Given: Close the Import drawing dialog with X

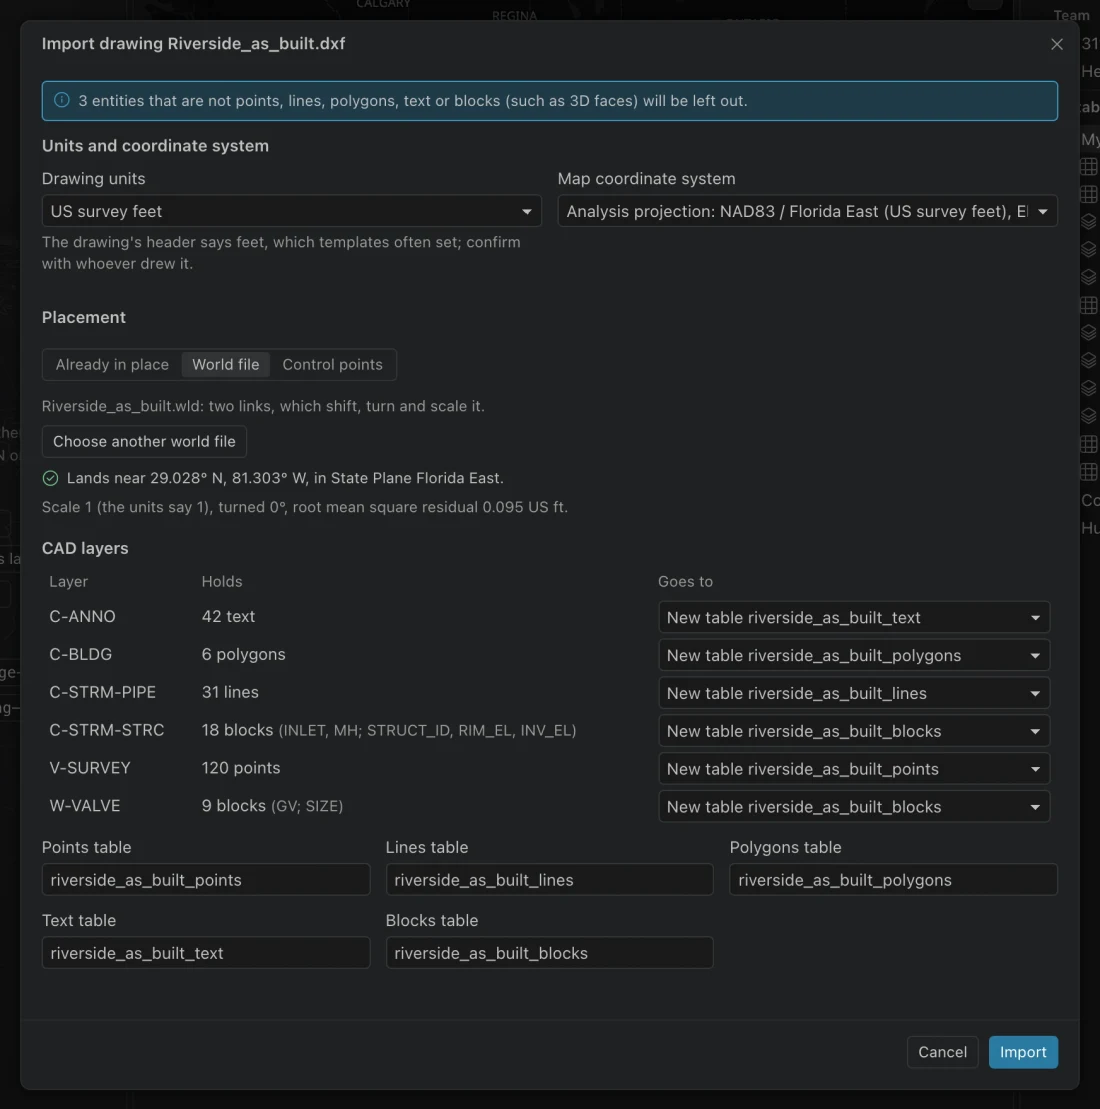Looking at the screenshot, I should tap(1056, 44).
